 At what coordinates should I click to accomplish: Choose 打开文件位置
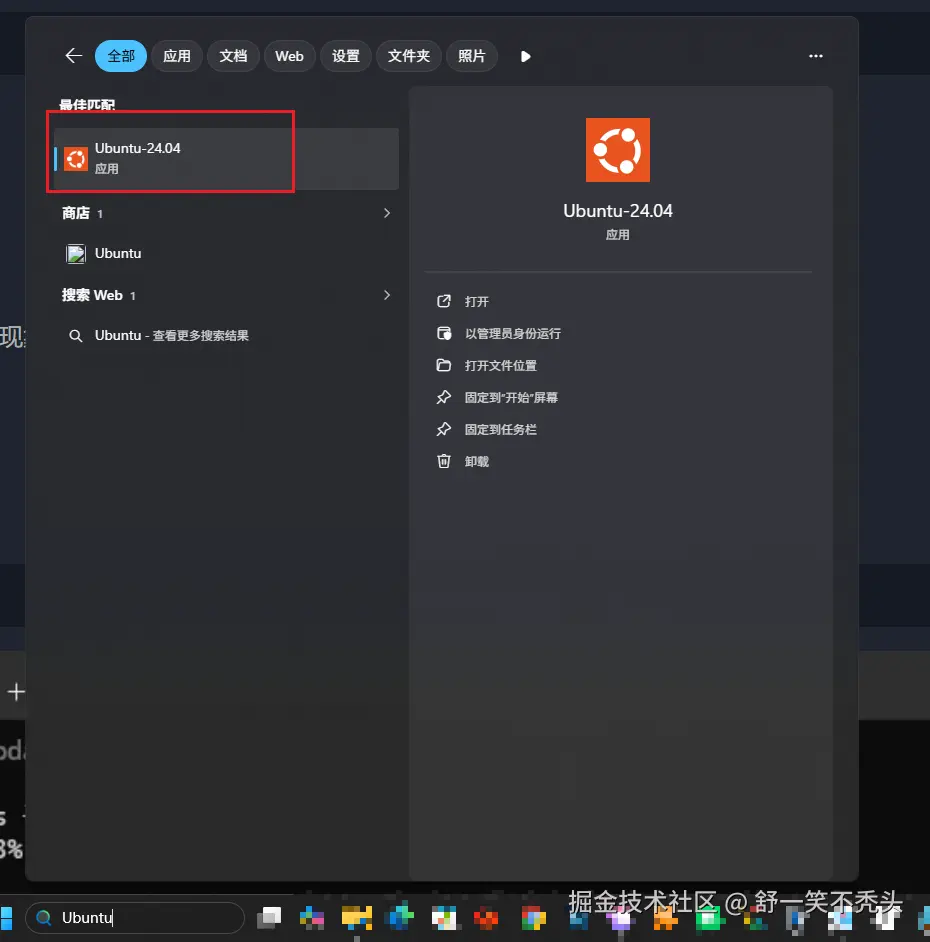point(500,365)
